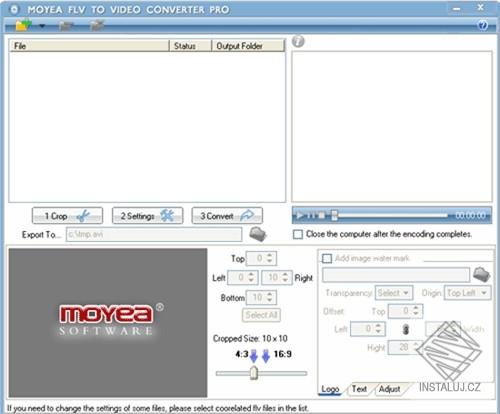
Task: Sort the list by File column
Action: click(89, 46)
